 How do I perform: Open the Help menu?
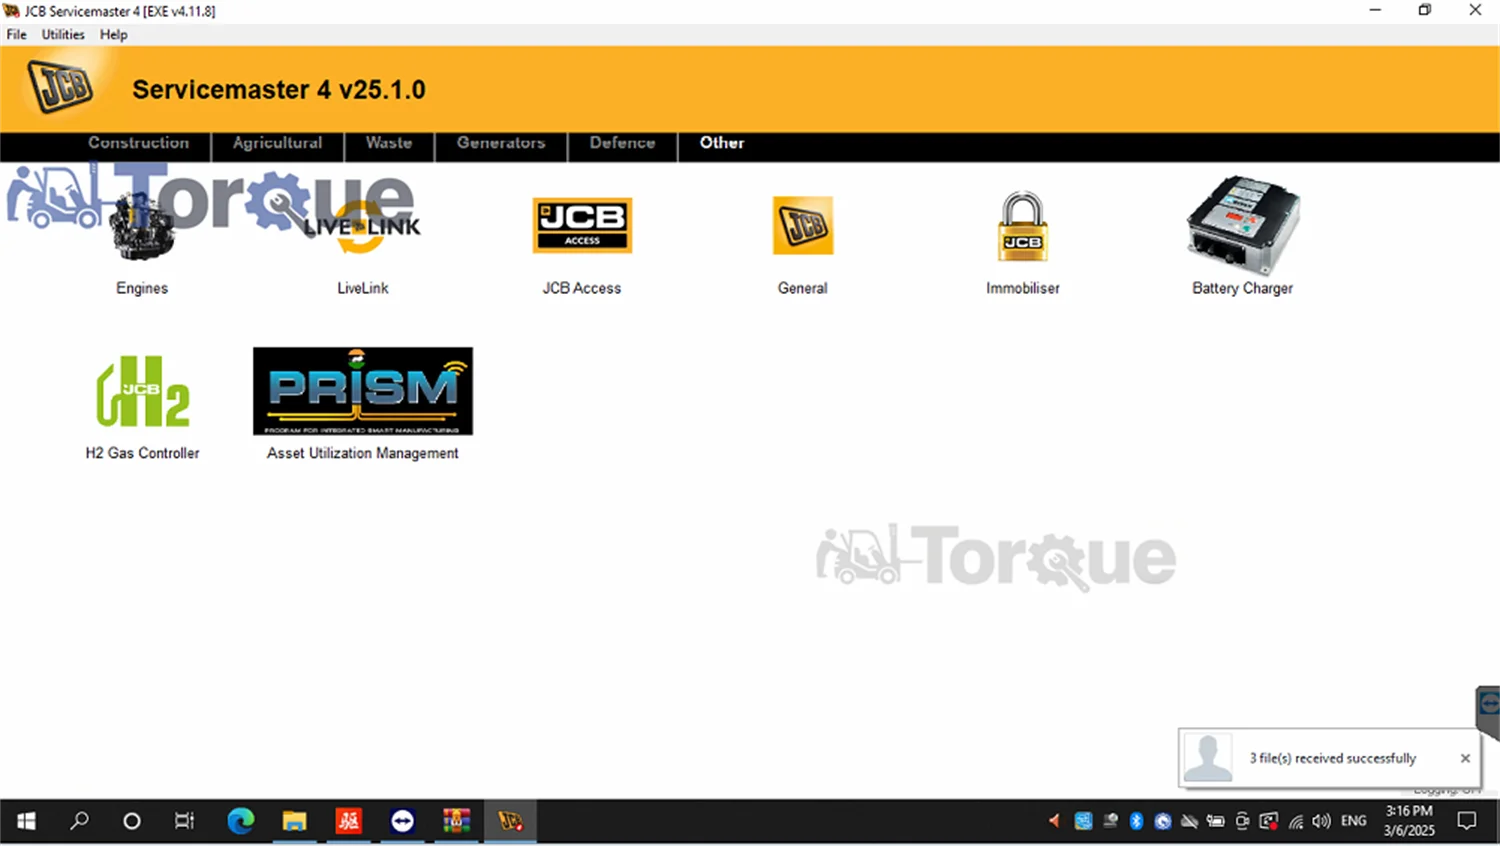(114, 34)
